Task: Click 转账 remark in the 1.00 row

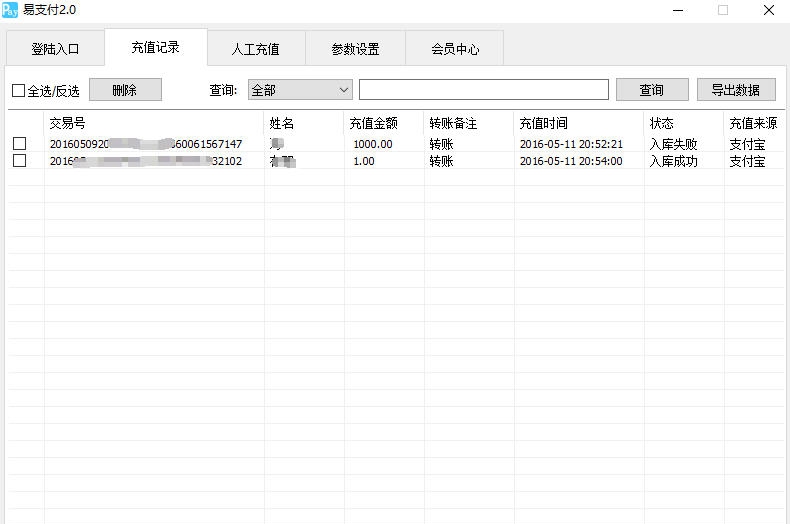Action: [441, 161]
